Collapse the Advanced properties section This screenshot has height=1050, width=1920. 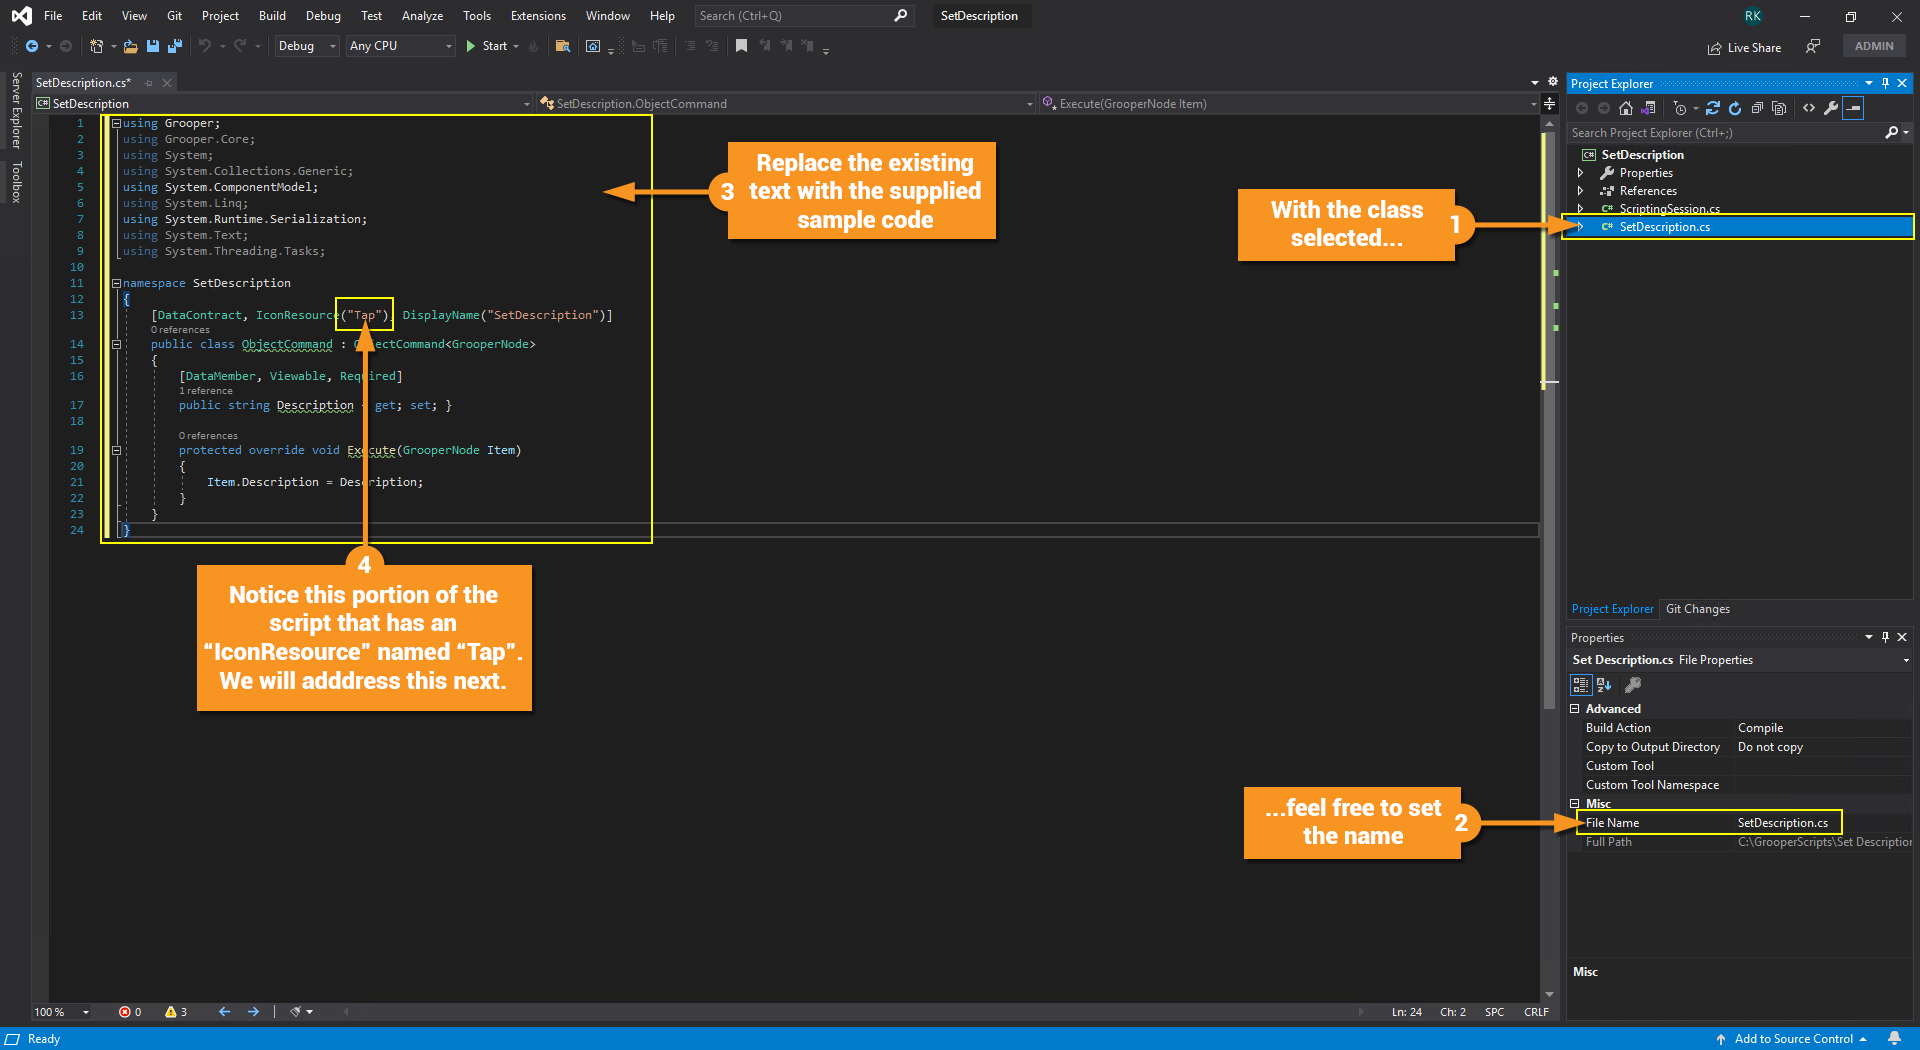click(1575, 709)
